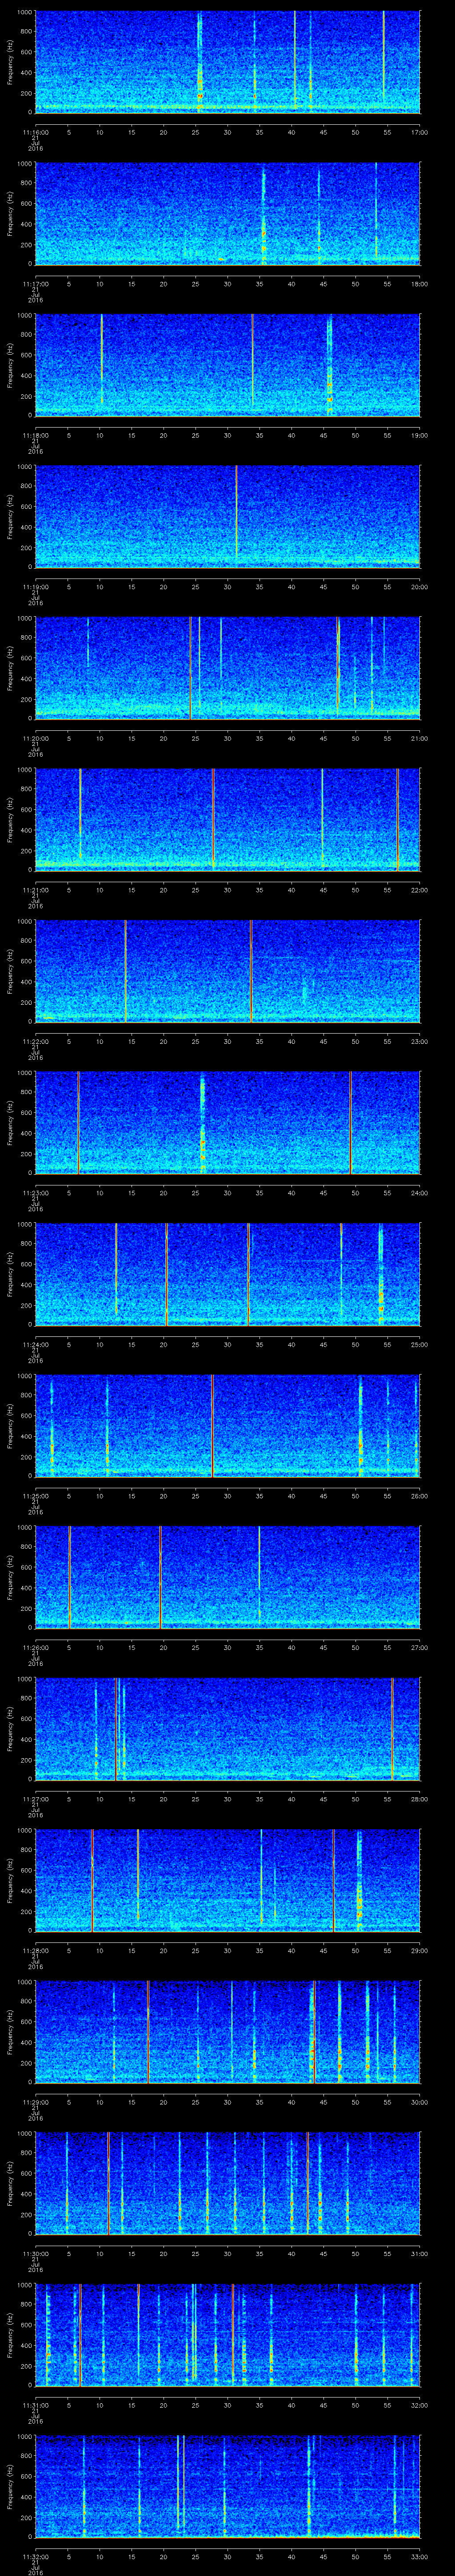The image size is (455, 2576).
Task: Click the spectrogram panel starting at 11:22:00
Action: 227,971
